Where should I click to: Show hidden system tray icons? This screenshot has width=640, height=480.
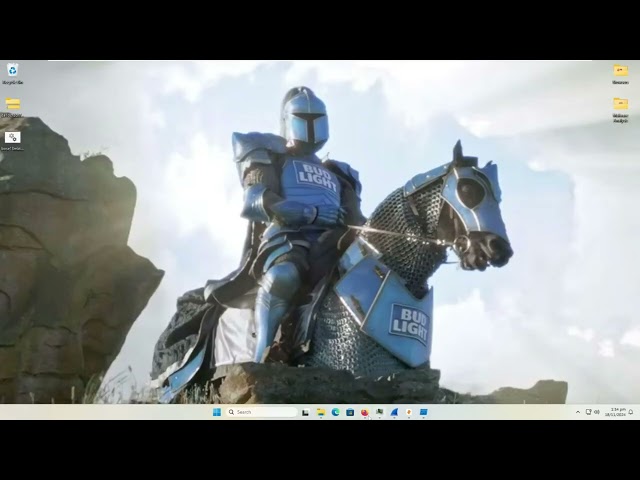tap(578, 412)
